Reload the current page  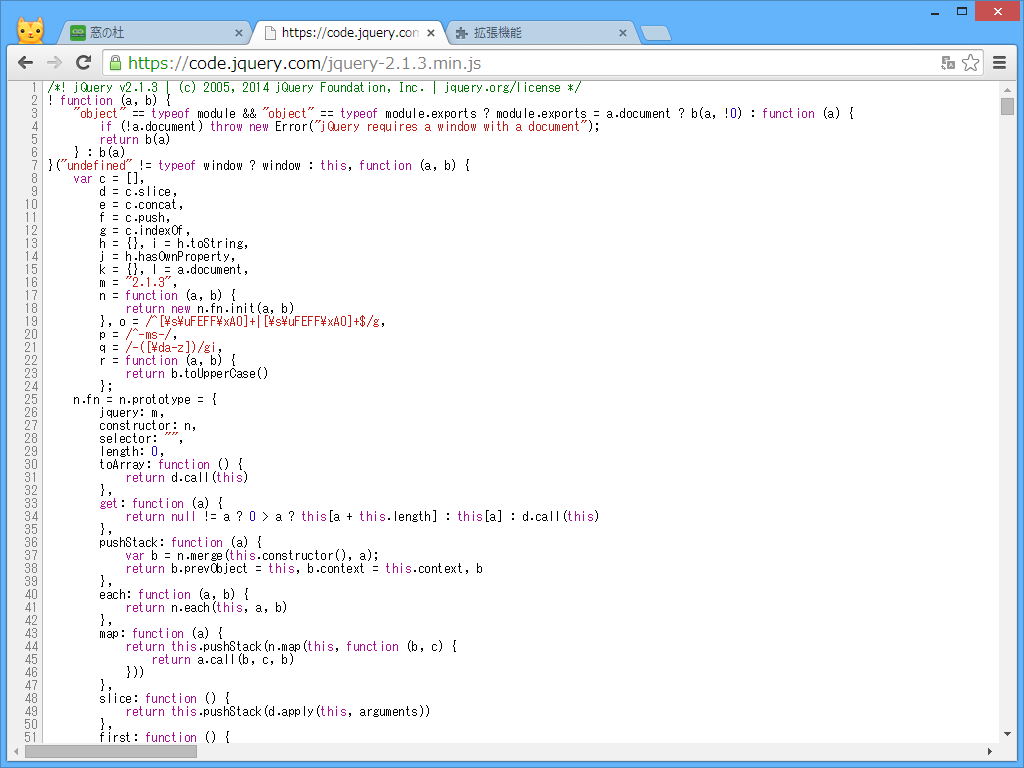click(x=83, y=63)
